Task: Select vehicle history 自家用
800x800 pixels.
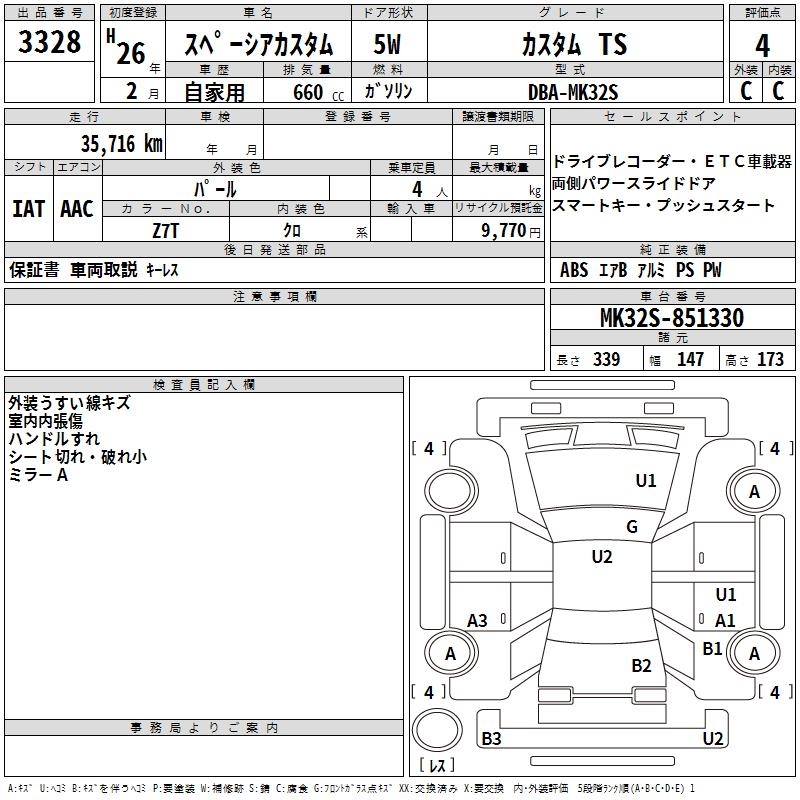Action: (x=214, y=92)
